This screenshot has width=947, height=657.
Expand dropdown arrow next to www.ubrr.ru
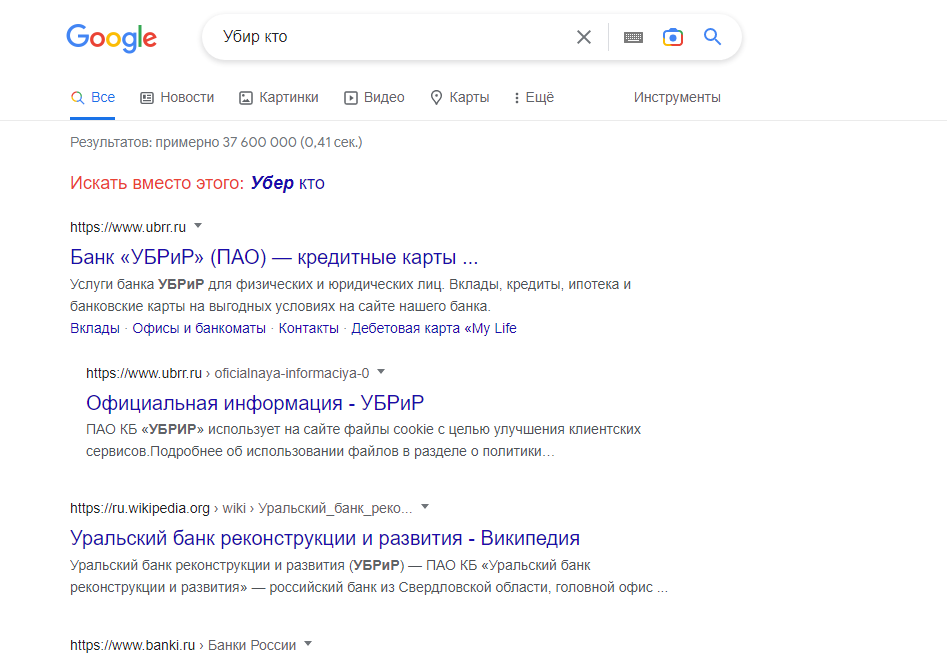[x=198, y=225]
